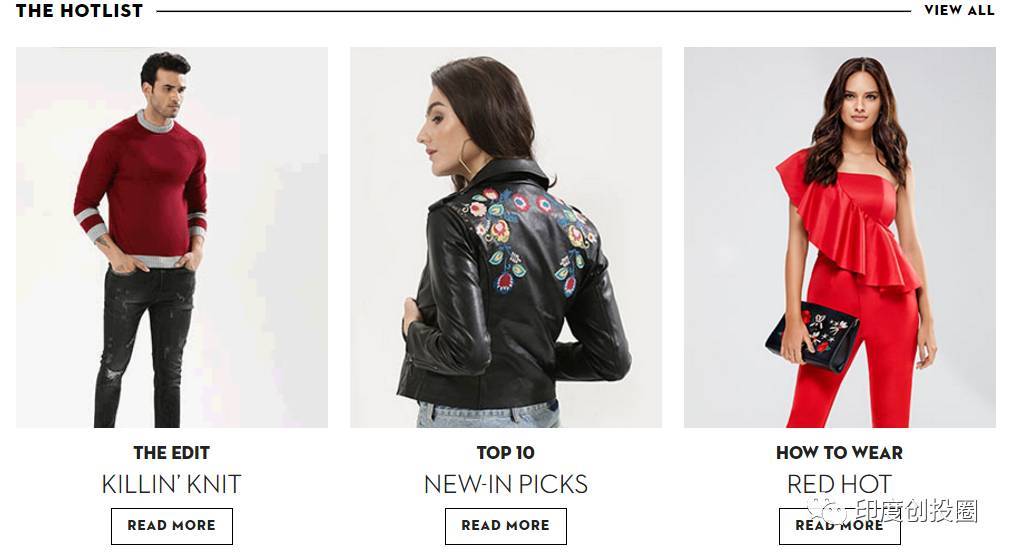Click the WeChat logo watermark icon
The height and width of the screenshot is (555, 1011).
coord(827,511)
